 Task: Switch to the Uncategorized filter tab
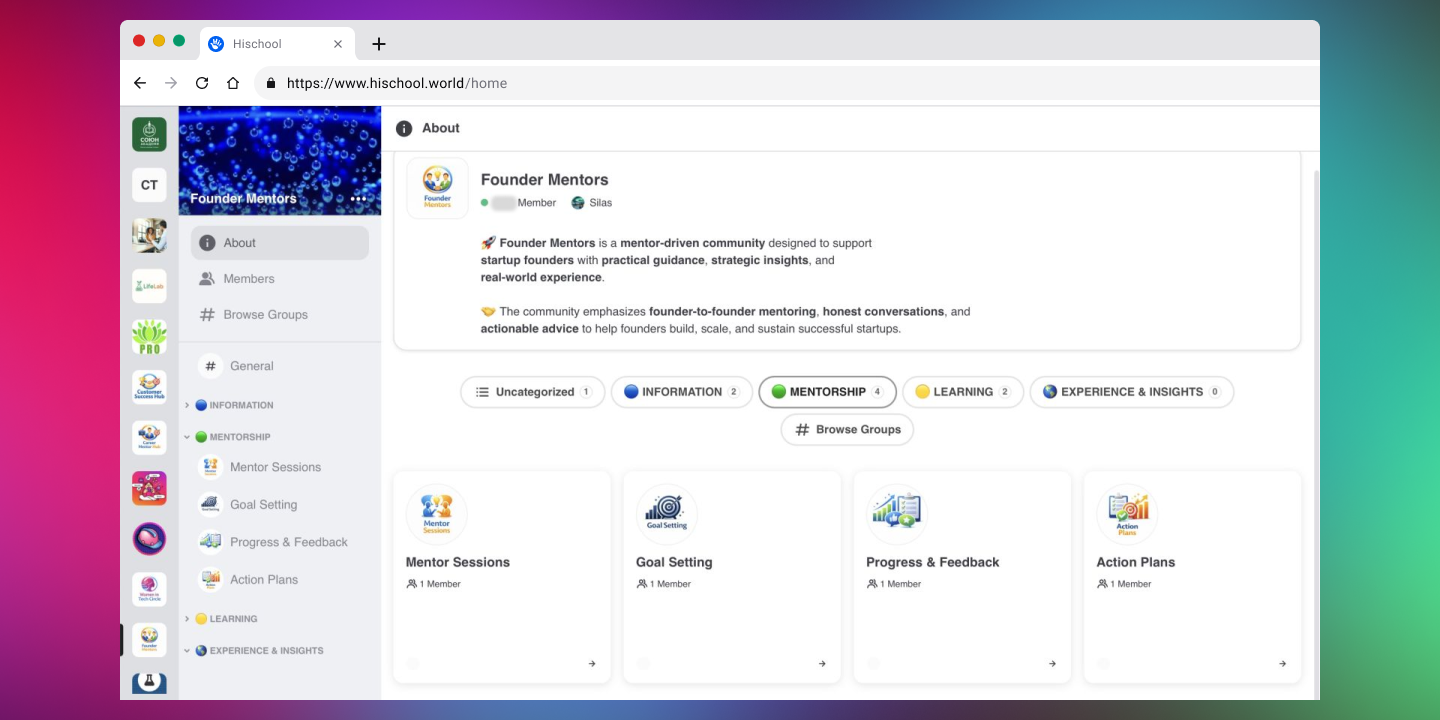pyautogui.click(x=532, y=392)
